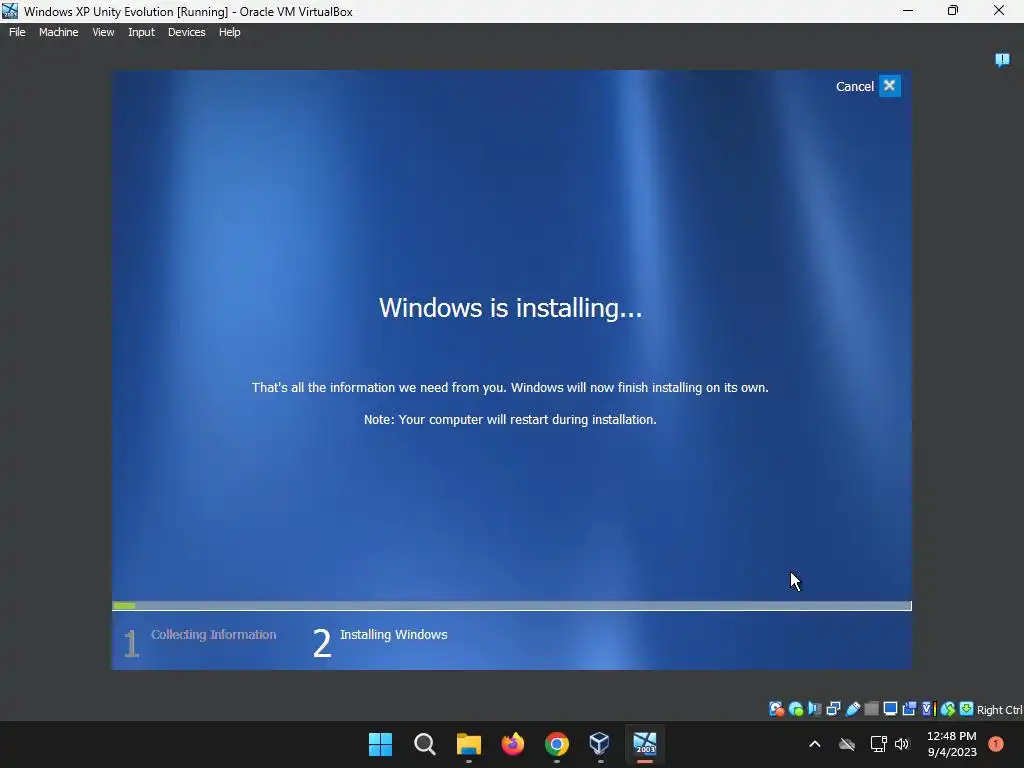This screenshot has height=768, width=1024.
Task: Click the VirtualBox window title icon
Action: pyautogui.click(x=10, y=11)
